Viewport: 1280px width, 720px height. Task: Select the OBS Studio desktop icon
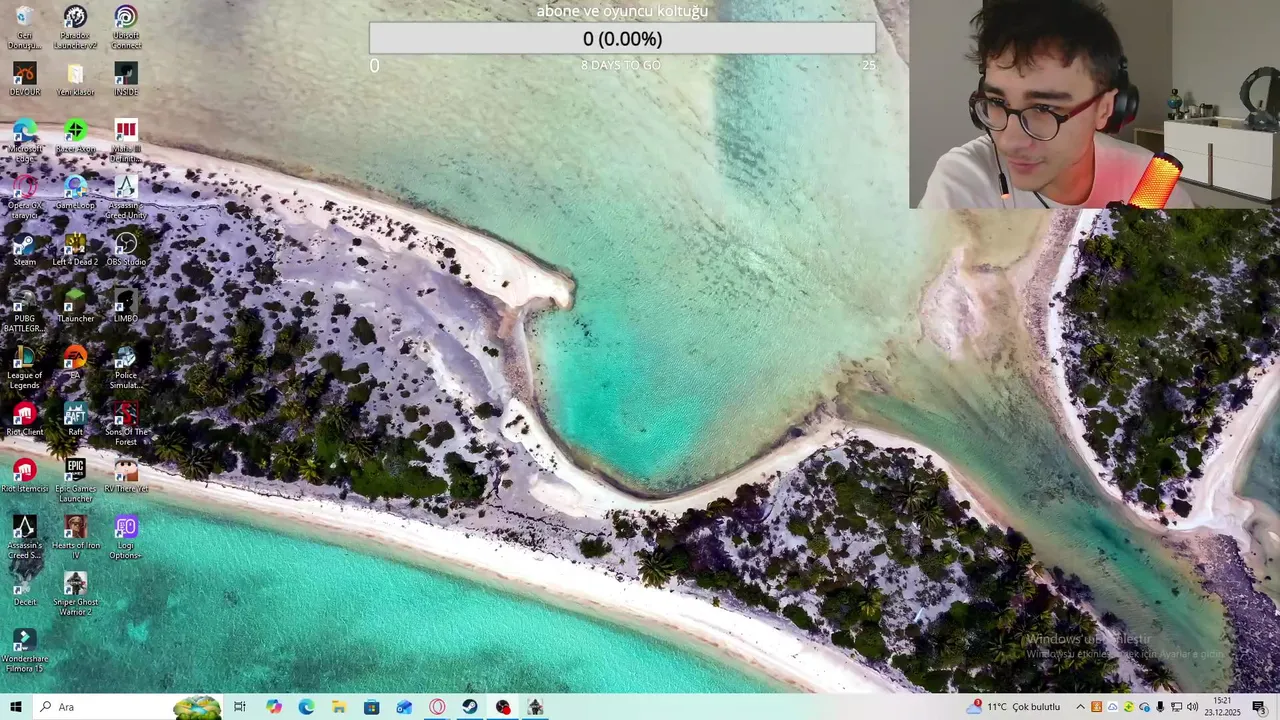125,249
